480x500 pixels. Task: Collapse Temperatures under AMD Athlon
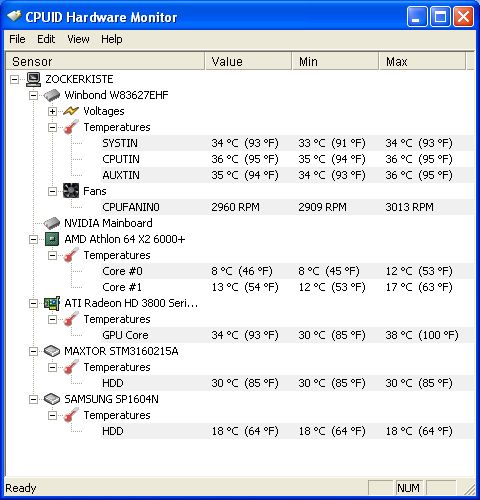[x=52, y=255]
